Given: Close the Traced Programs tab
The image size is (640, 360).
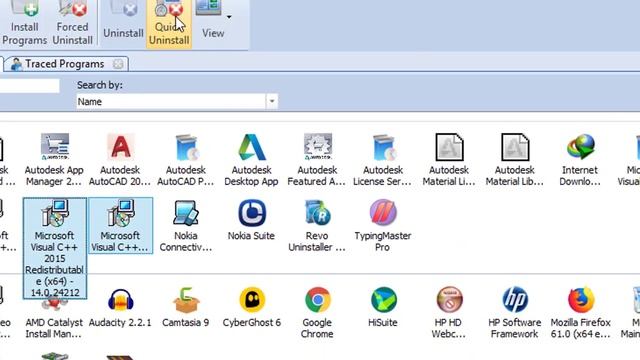Looking at the screenshot, I should 118,64.
